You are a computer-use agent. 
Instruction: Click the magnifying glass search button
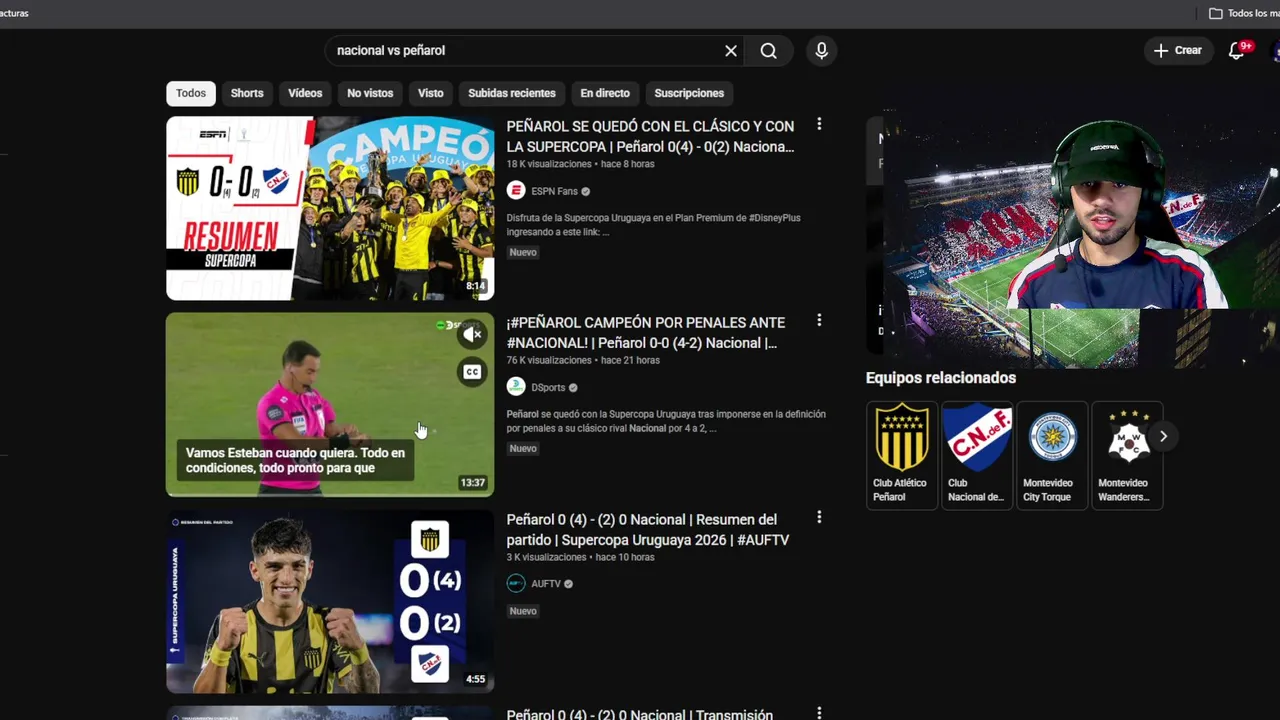pyautogui.click(x=768, y=51)
